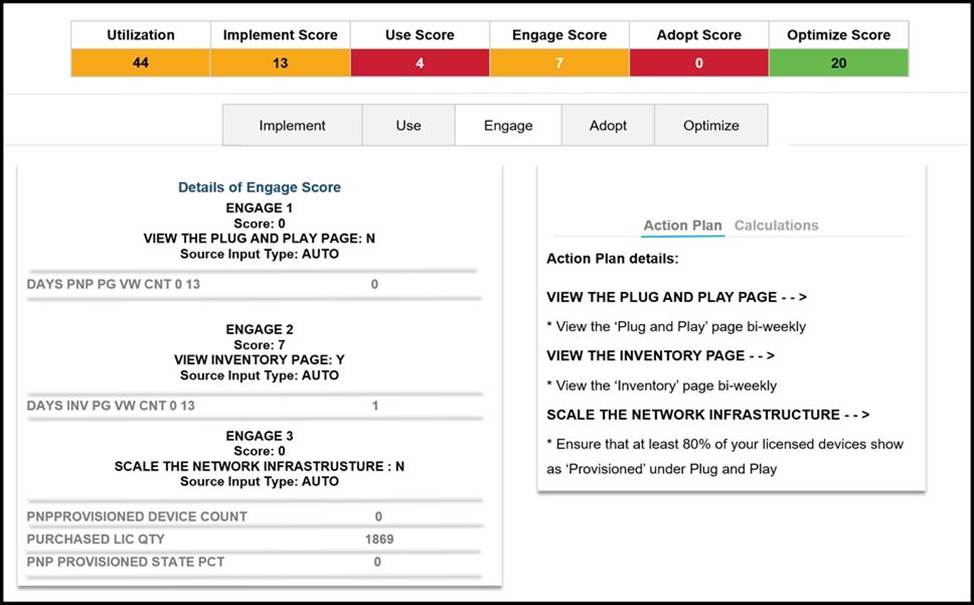The image size is (974, 605).
Task: Click the Optimize Score column header
Action: [x=838, y=35]
